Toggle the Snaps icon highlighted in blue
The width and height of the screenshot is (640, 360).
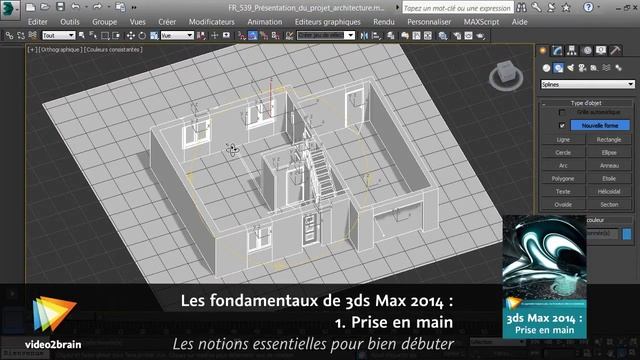coord(253,36)
